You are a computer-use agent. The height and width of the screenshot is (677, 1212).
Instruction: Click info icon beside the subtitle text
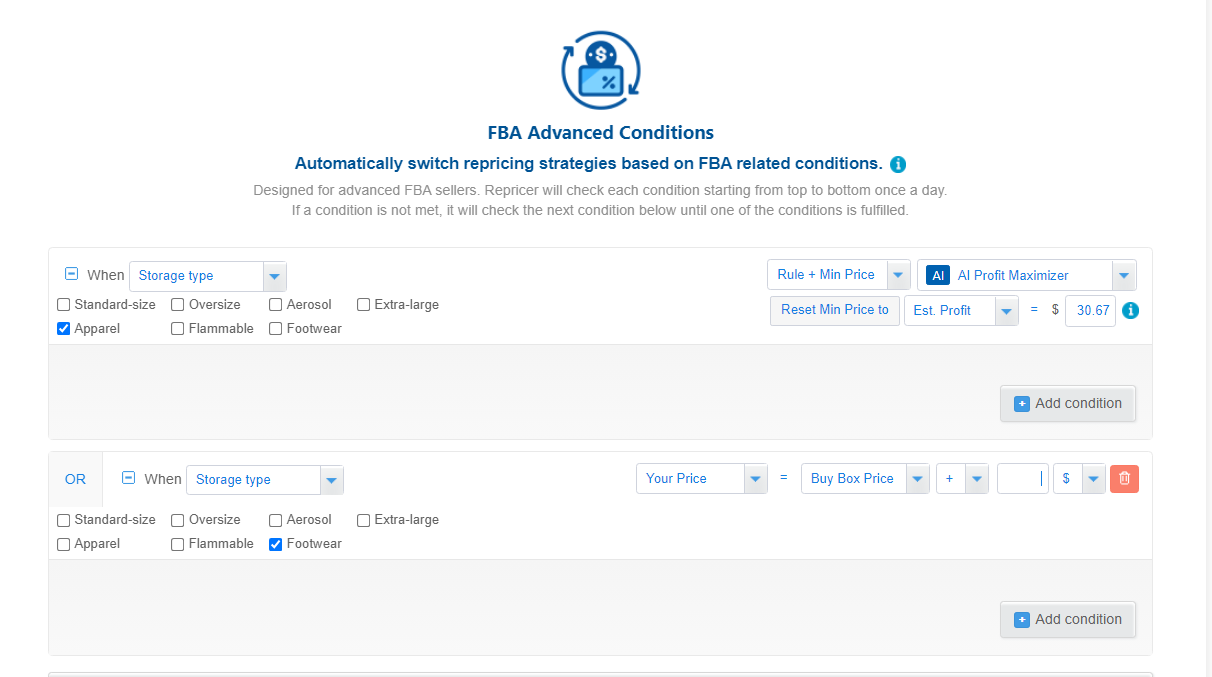tap(898, 164)
